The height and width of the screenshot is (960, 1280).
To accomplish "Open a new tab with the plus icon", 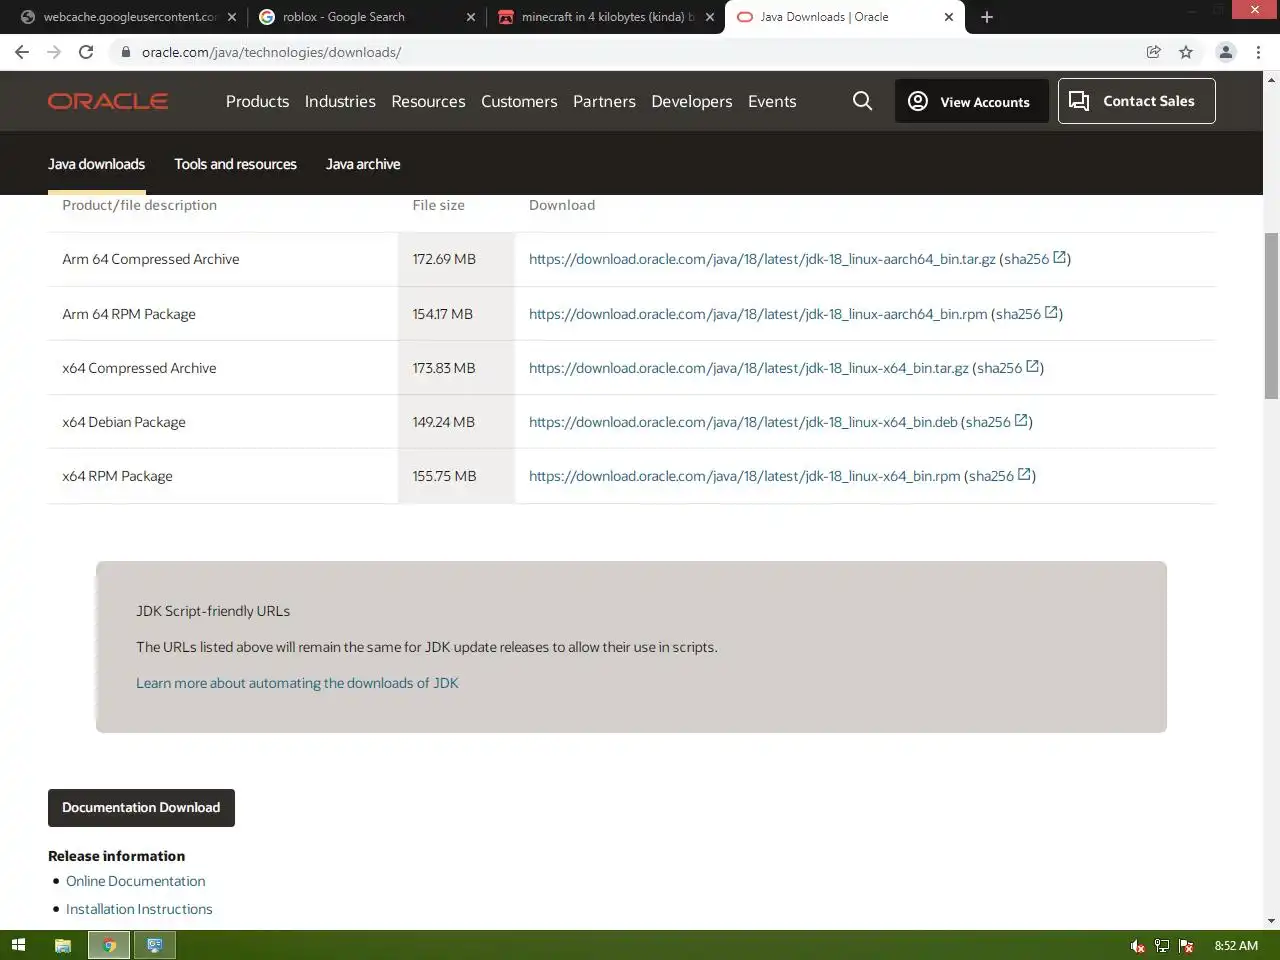I will [987, 17].
